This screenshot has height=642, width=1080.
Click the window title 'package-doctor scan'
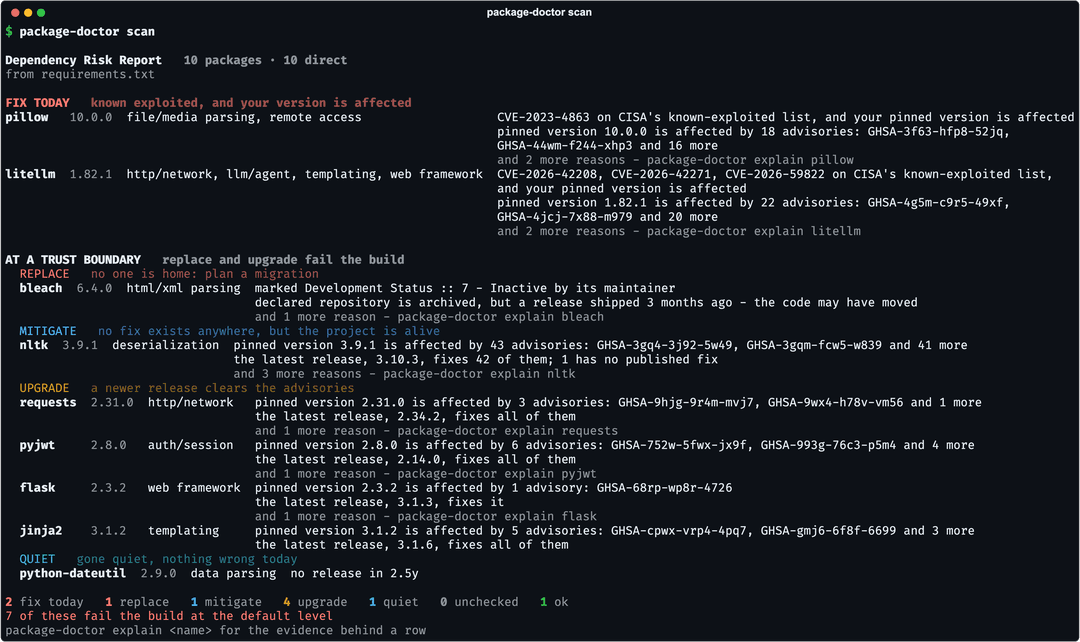tap(539, 12)
